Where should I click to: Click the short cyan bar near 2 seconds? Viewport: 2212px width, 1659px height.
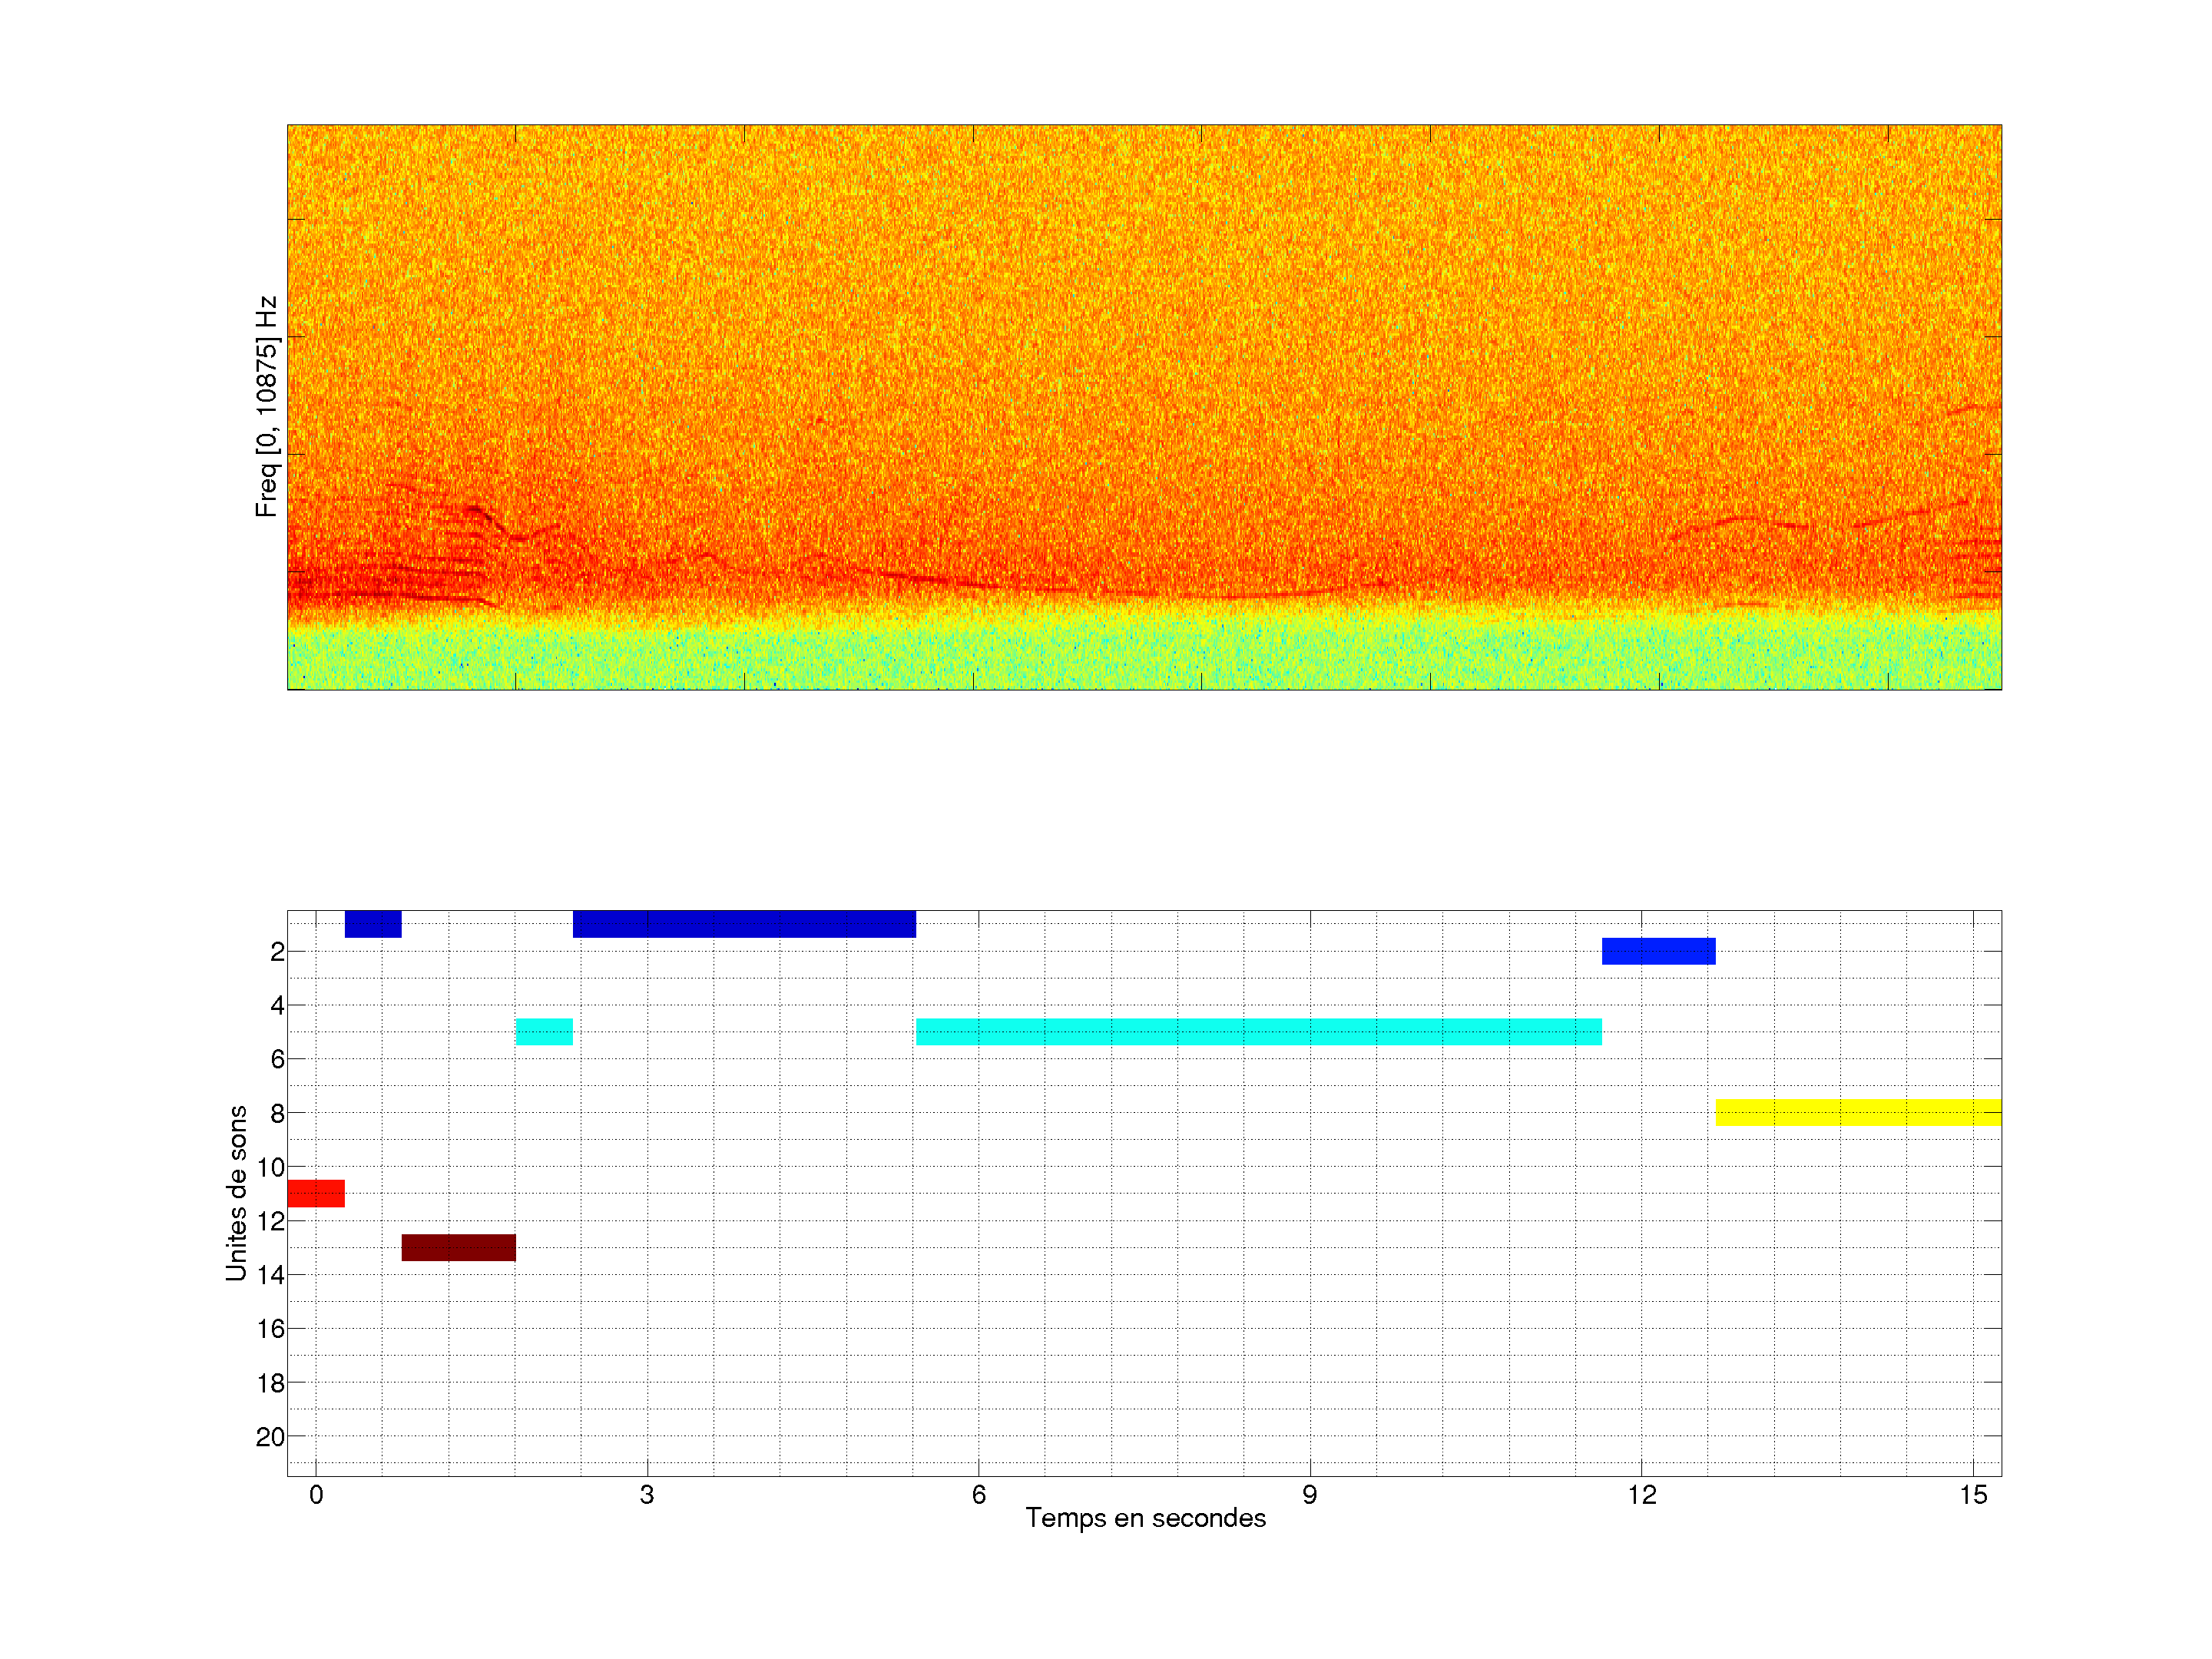coord(544,1031)
